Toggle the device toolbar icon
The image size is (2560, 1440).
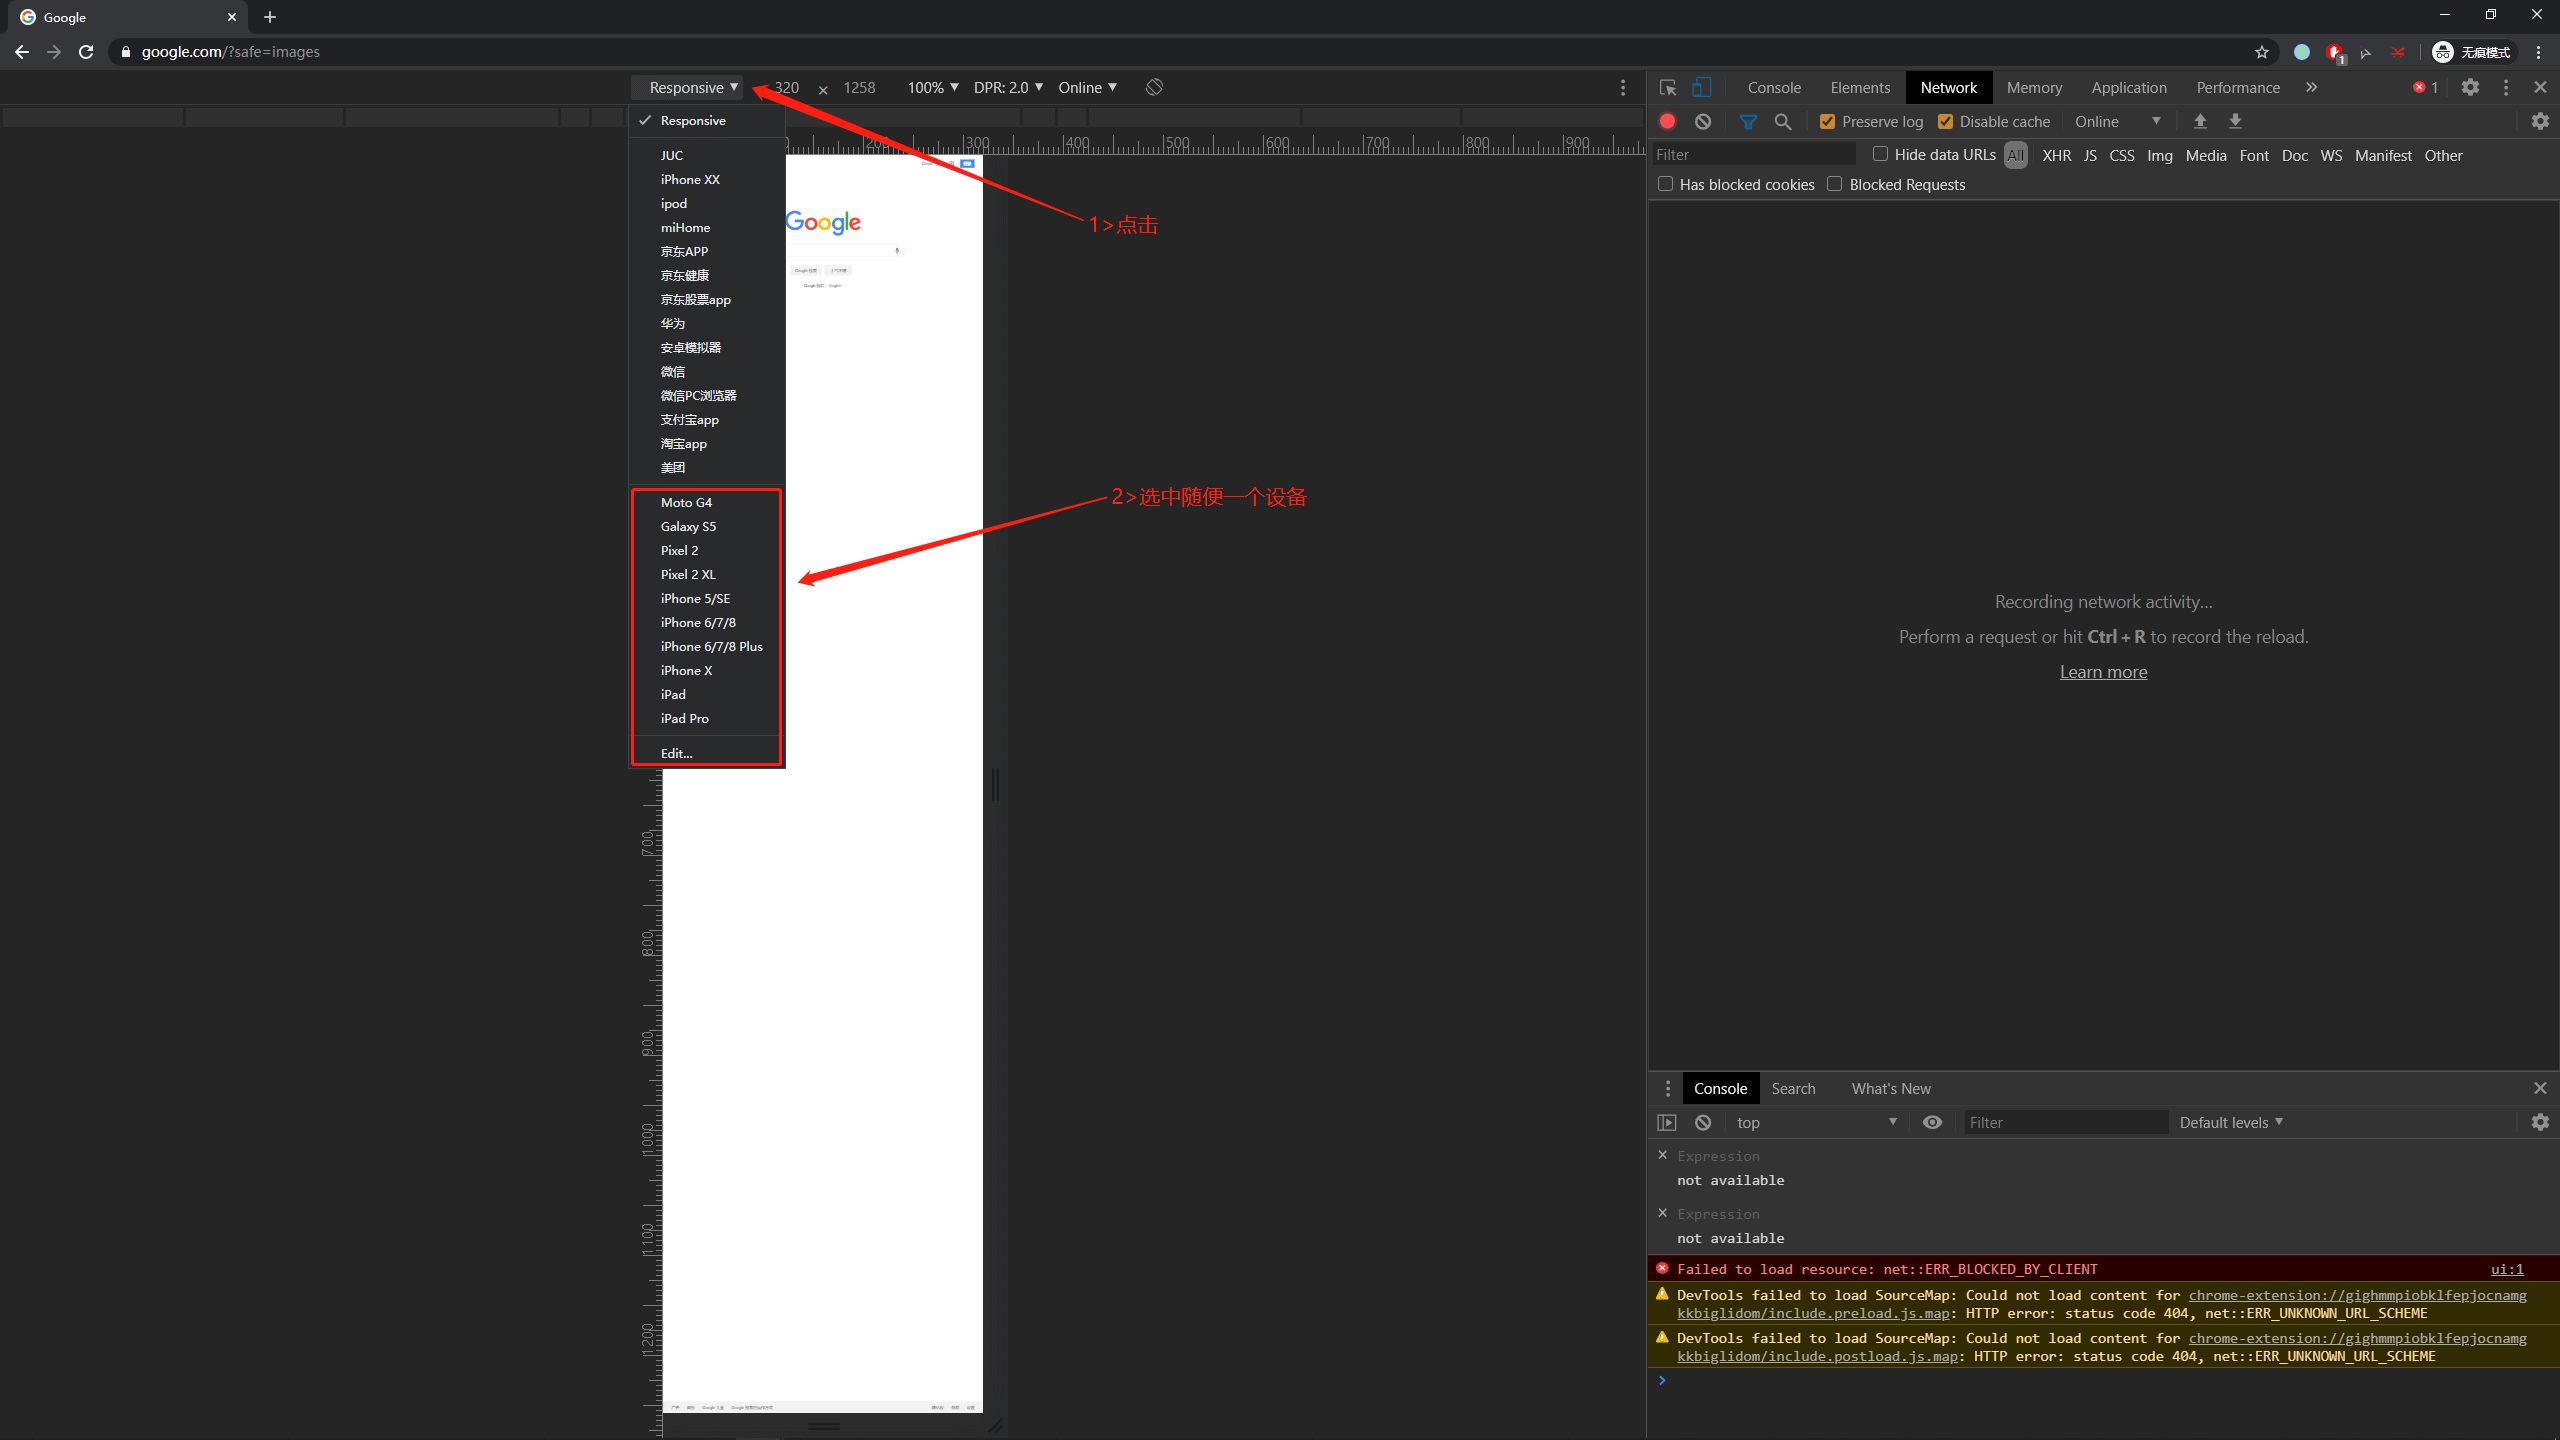(x=1701, y=87)
